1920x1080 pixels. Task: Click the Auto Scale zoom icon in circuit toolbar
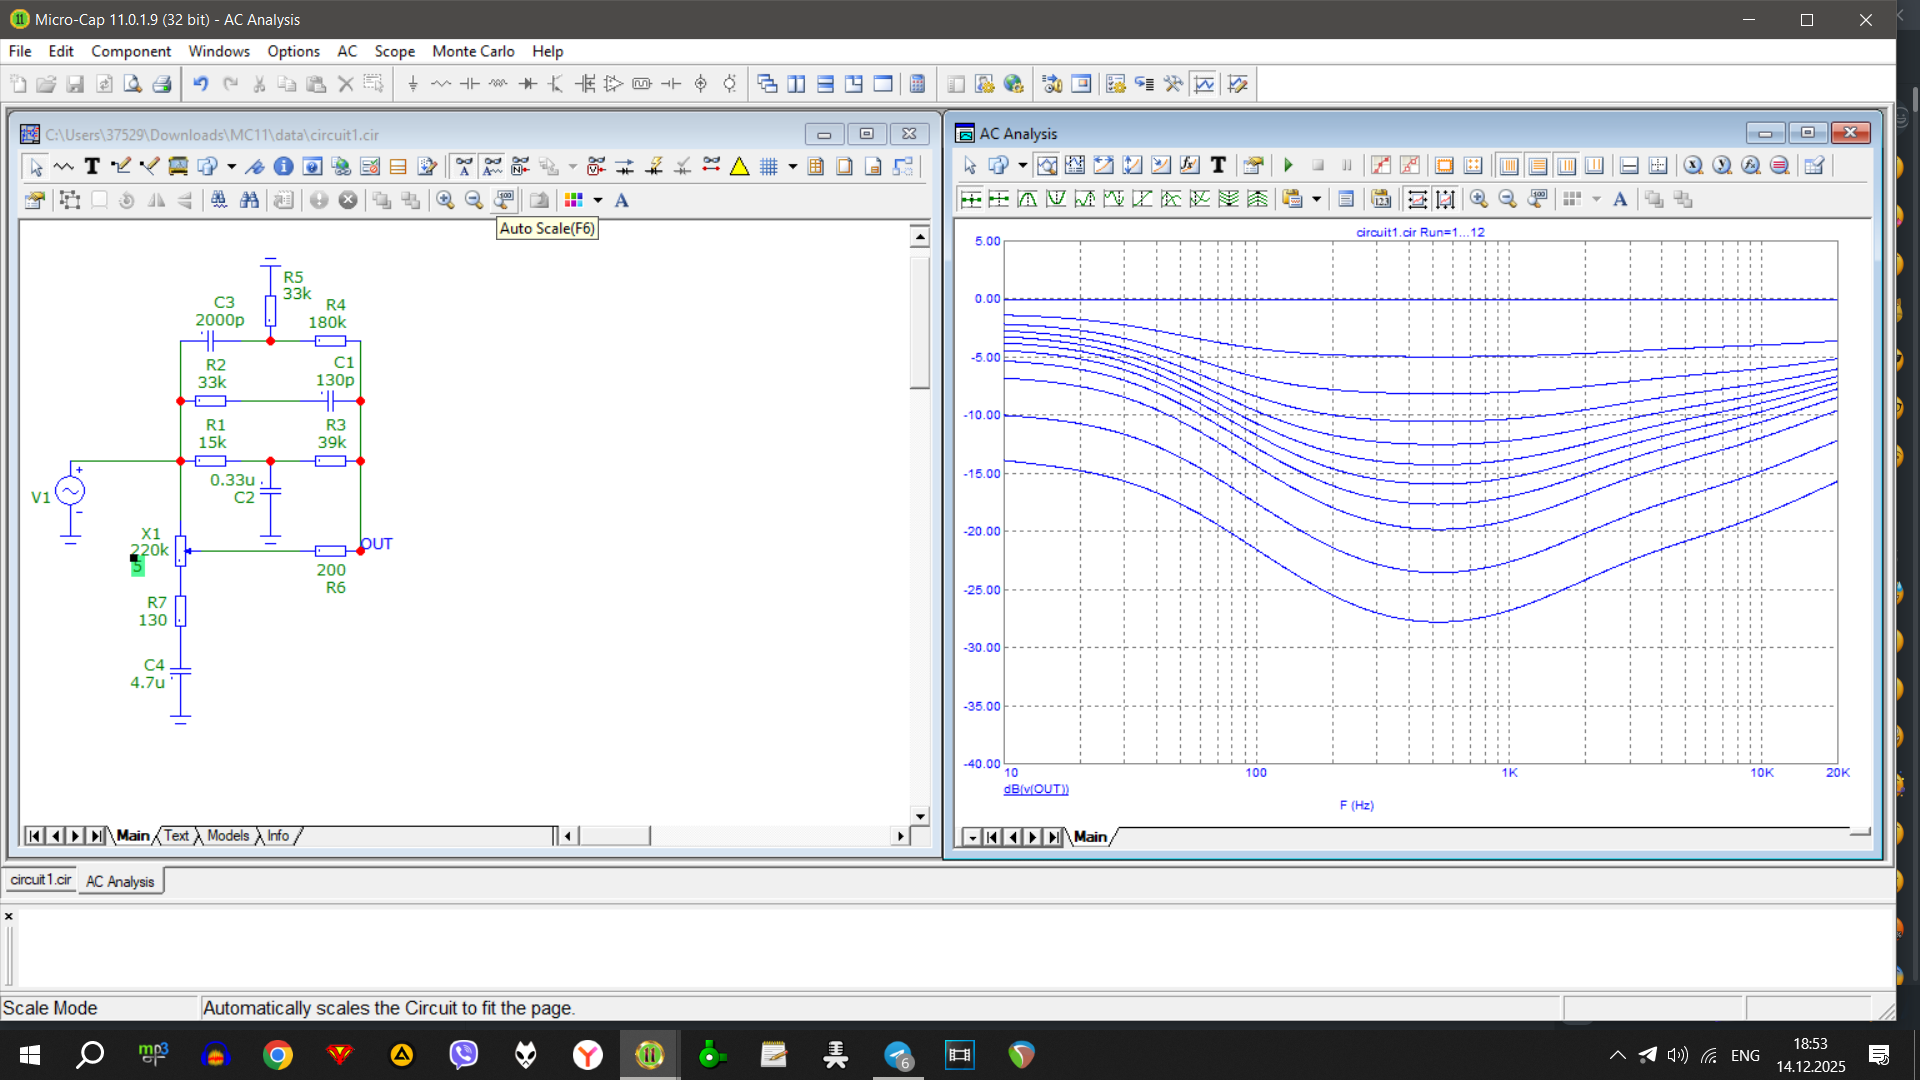504,200
